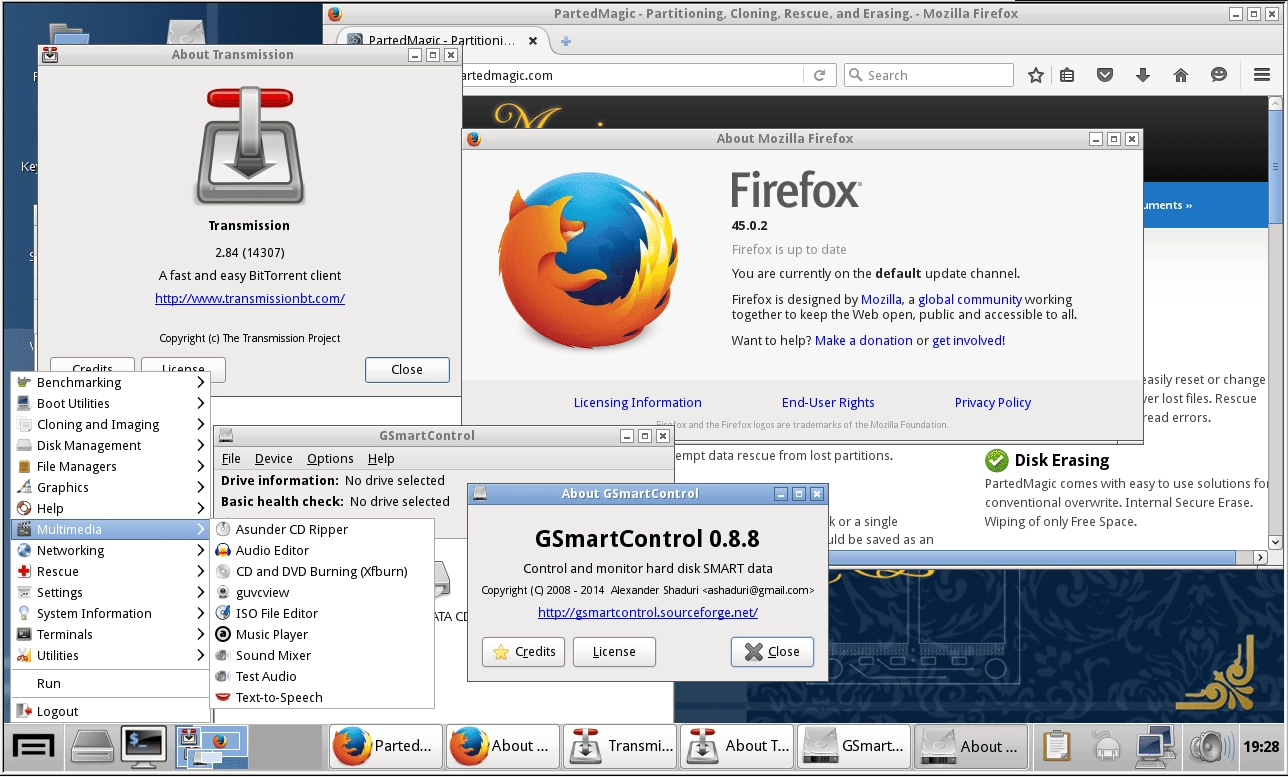Viewport: 1288px width, 777px height.
Task: Open the clipboard manager tray icon
Action: (1058, 746)
